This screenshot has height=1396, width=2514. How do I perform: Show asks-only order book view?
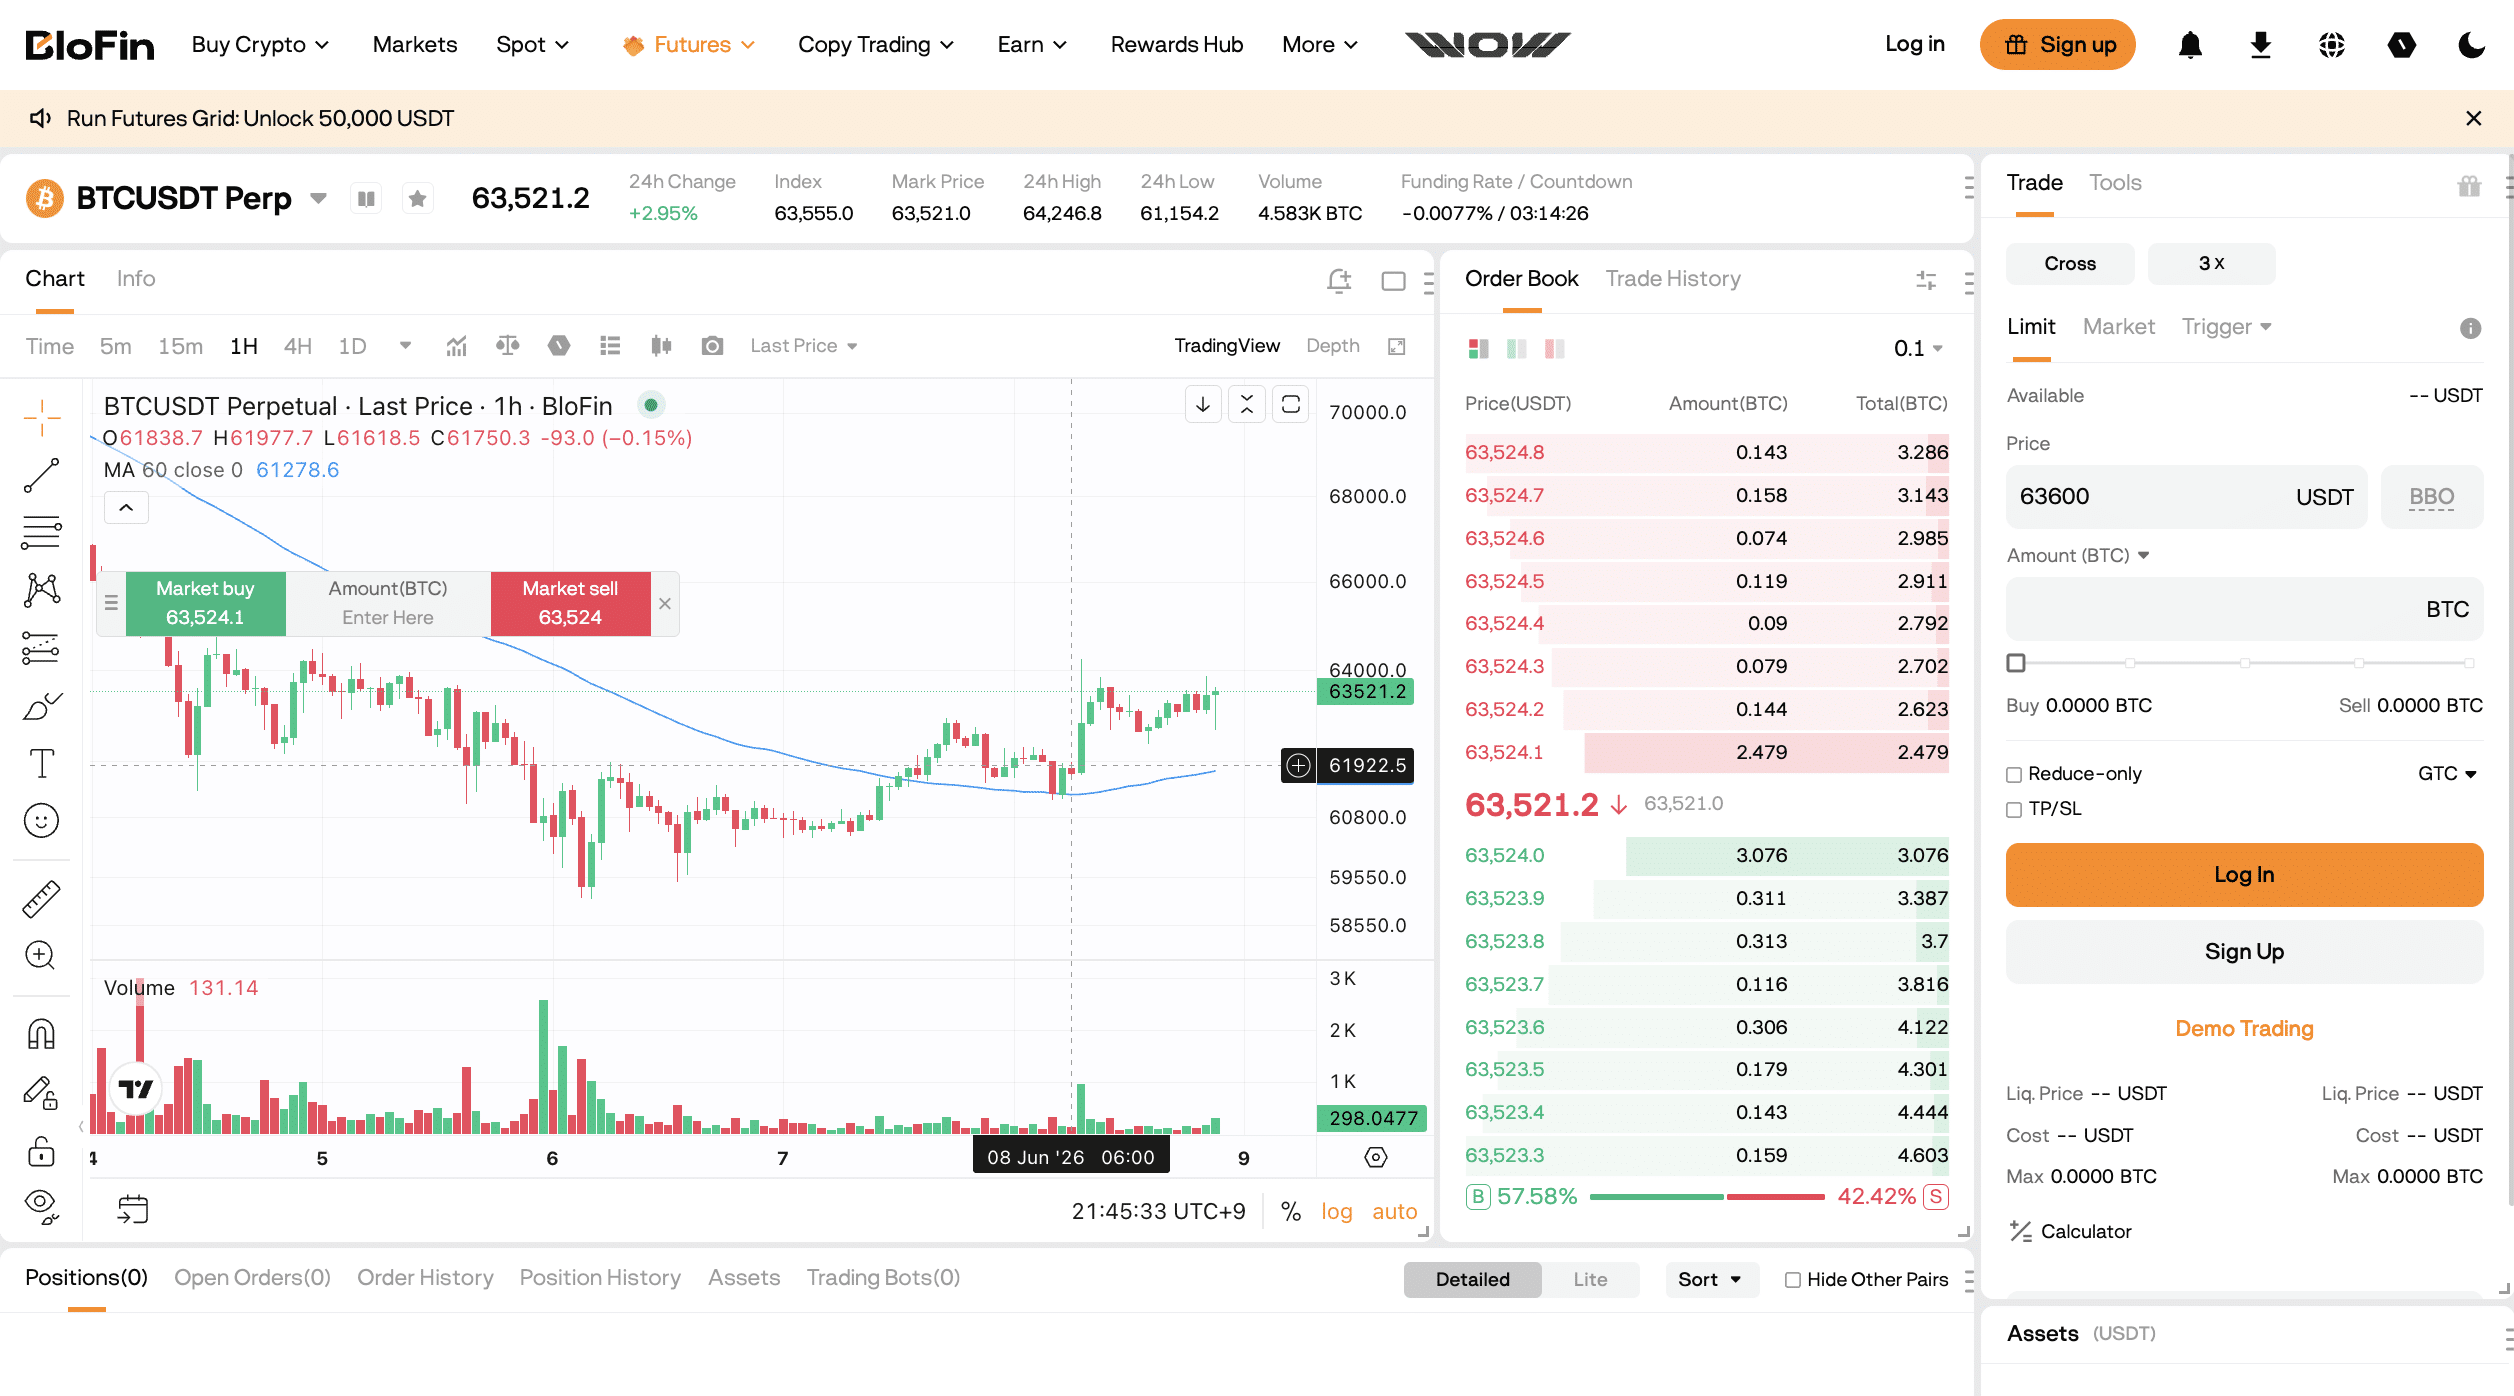[x=1554, y=348]
